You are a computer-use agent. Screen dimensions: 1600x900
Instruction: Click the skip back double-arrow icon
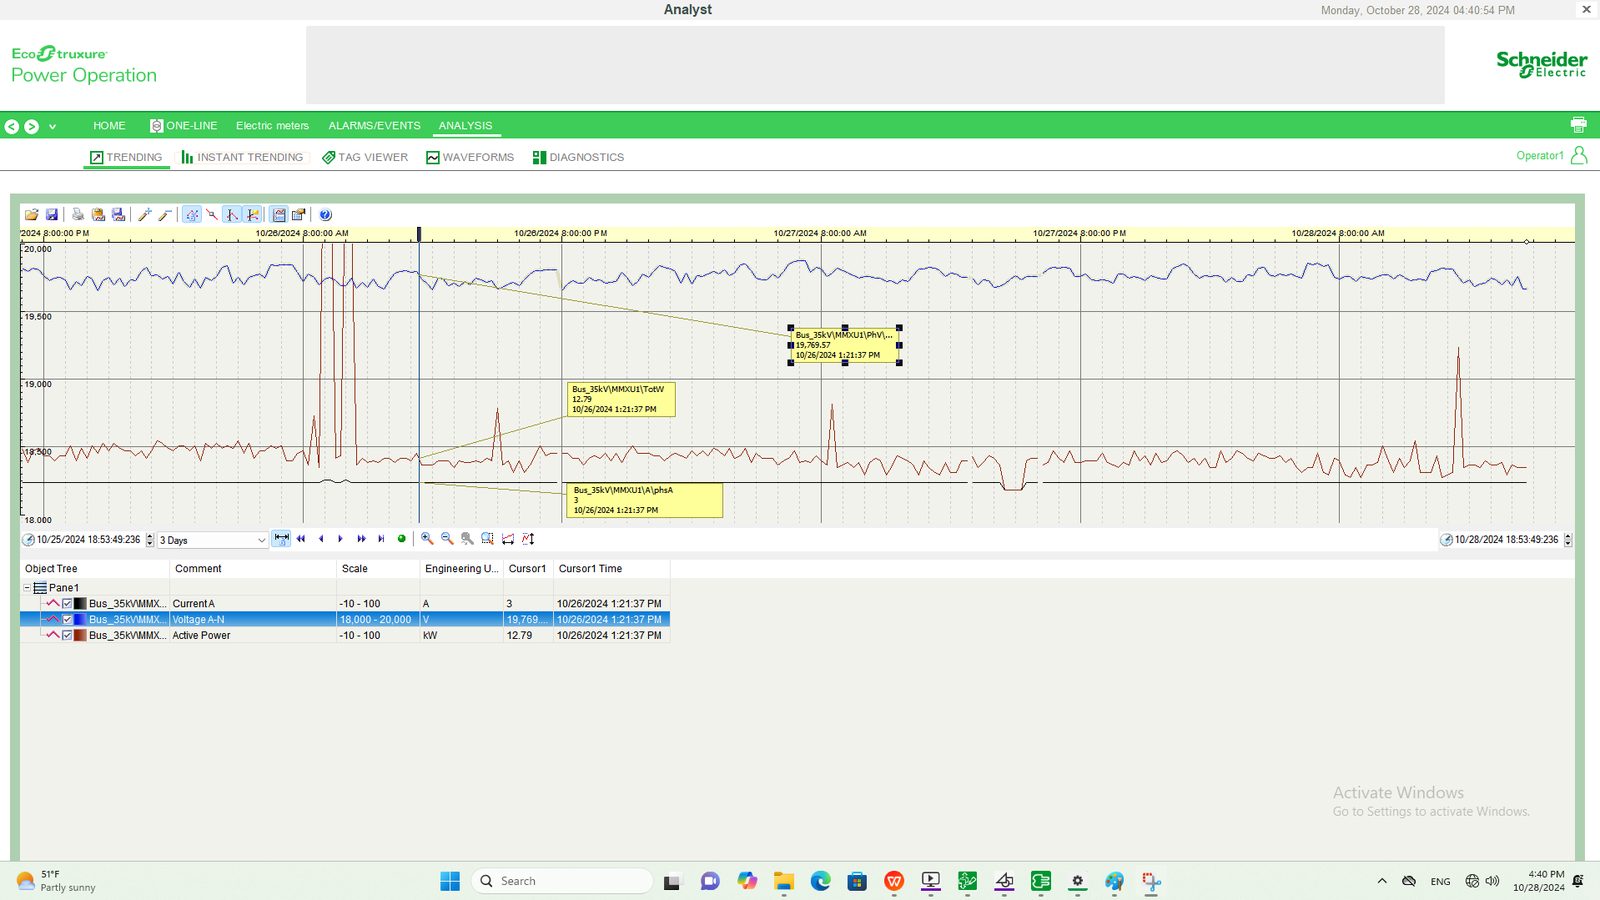point(301,538)
